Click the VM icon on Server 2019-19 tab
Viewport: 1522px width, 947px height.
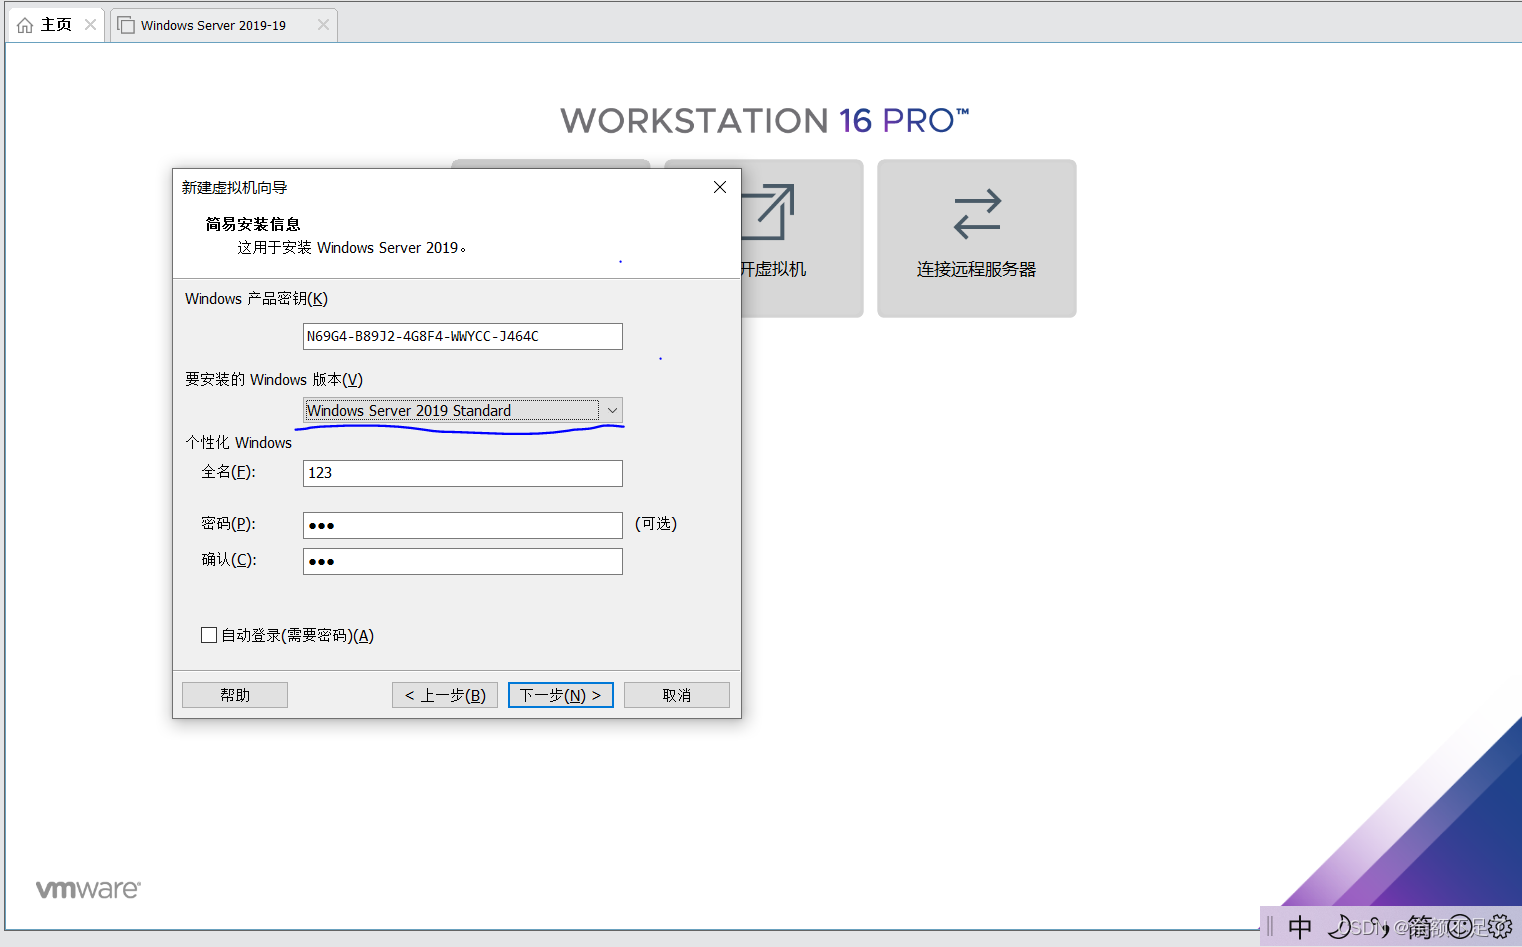(x=126, y=25)
